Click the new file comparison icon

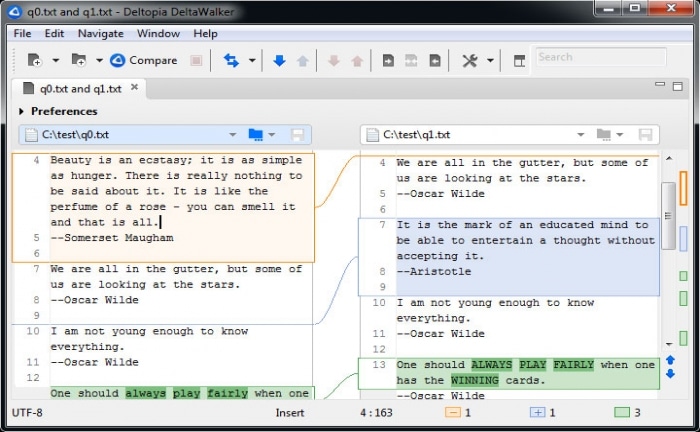(x=34, y=60)
